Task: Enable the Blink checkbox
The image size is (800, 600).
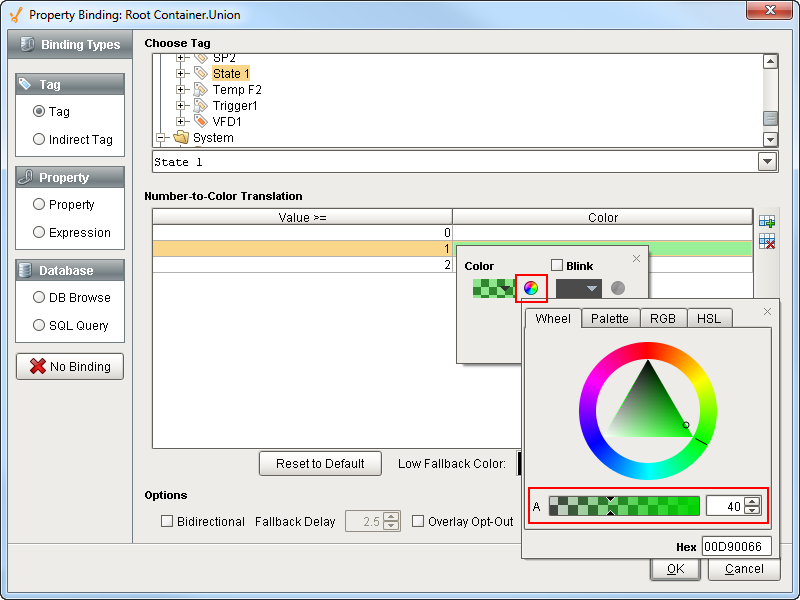Action: pos(558,266)
